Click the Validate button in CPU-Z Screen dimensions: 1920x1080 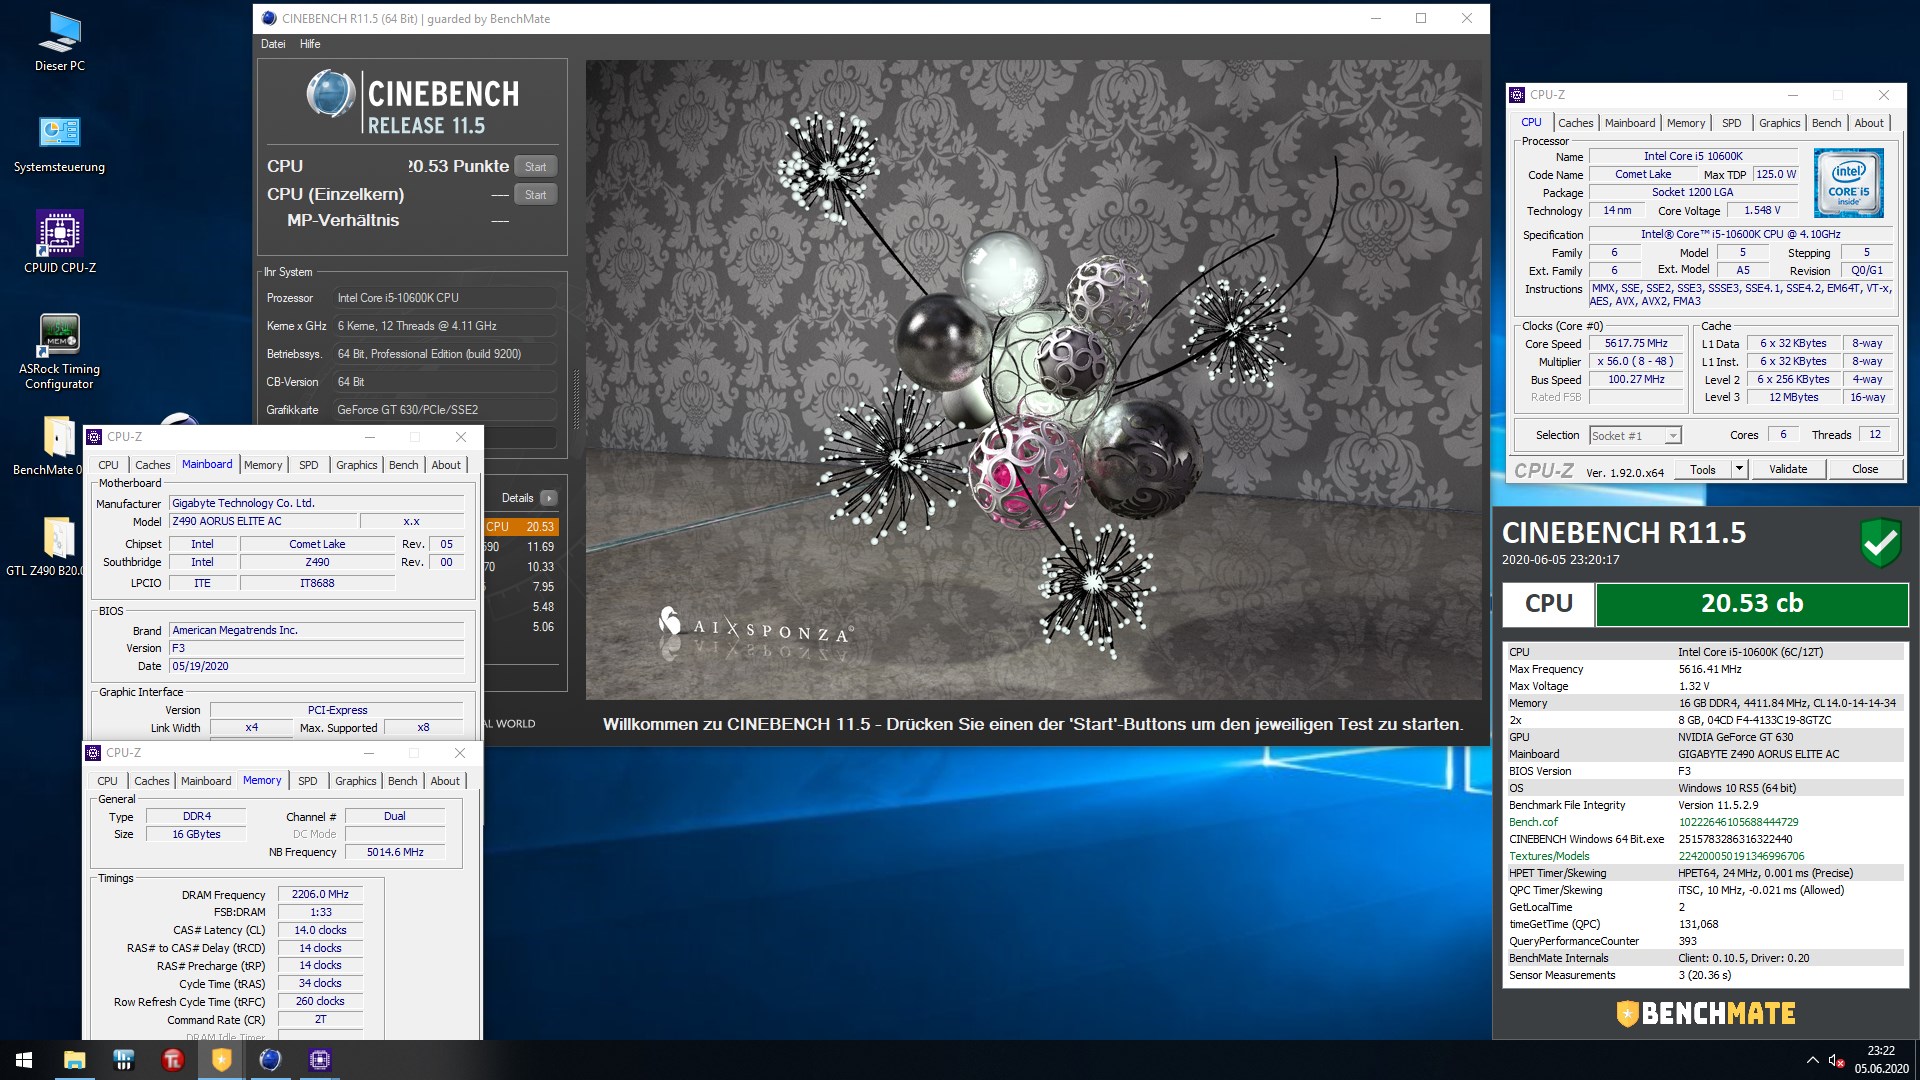coord(1788,469)
